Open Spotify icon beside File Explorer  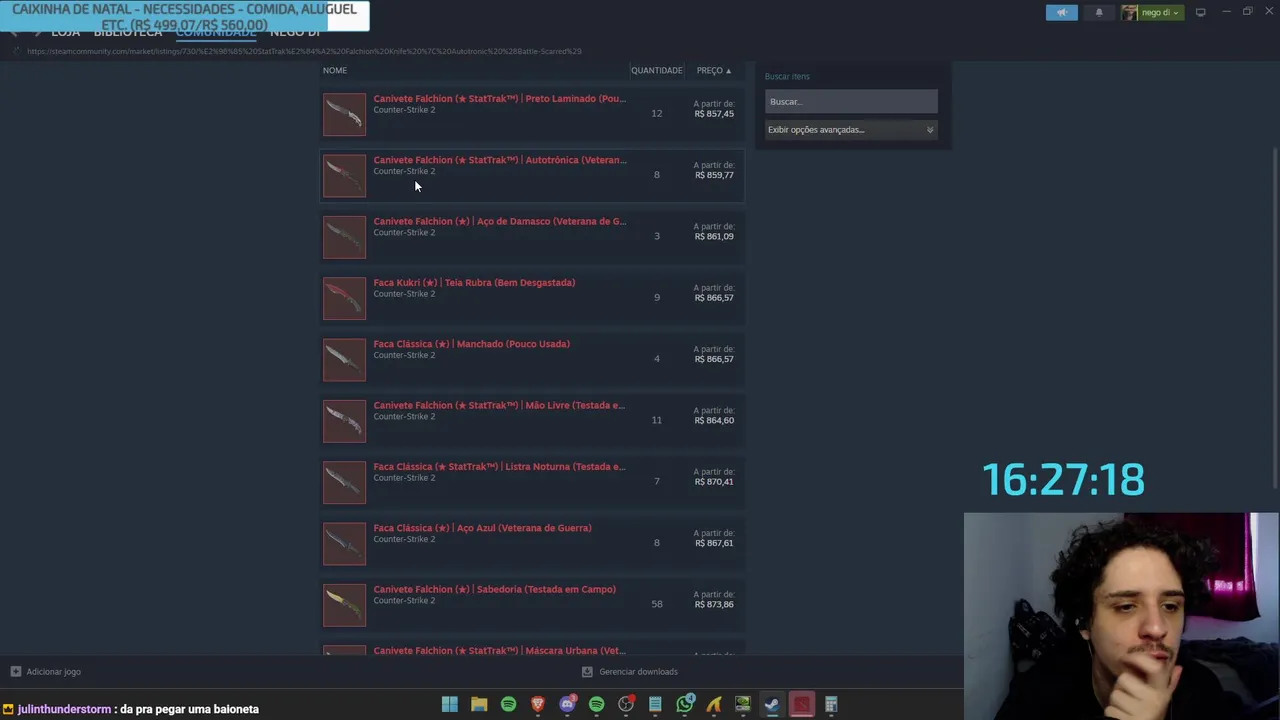(x=508, y=705)
